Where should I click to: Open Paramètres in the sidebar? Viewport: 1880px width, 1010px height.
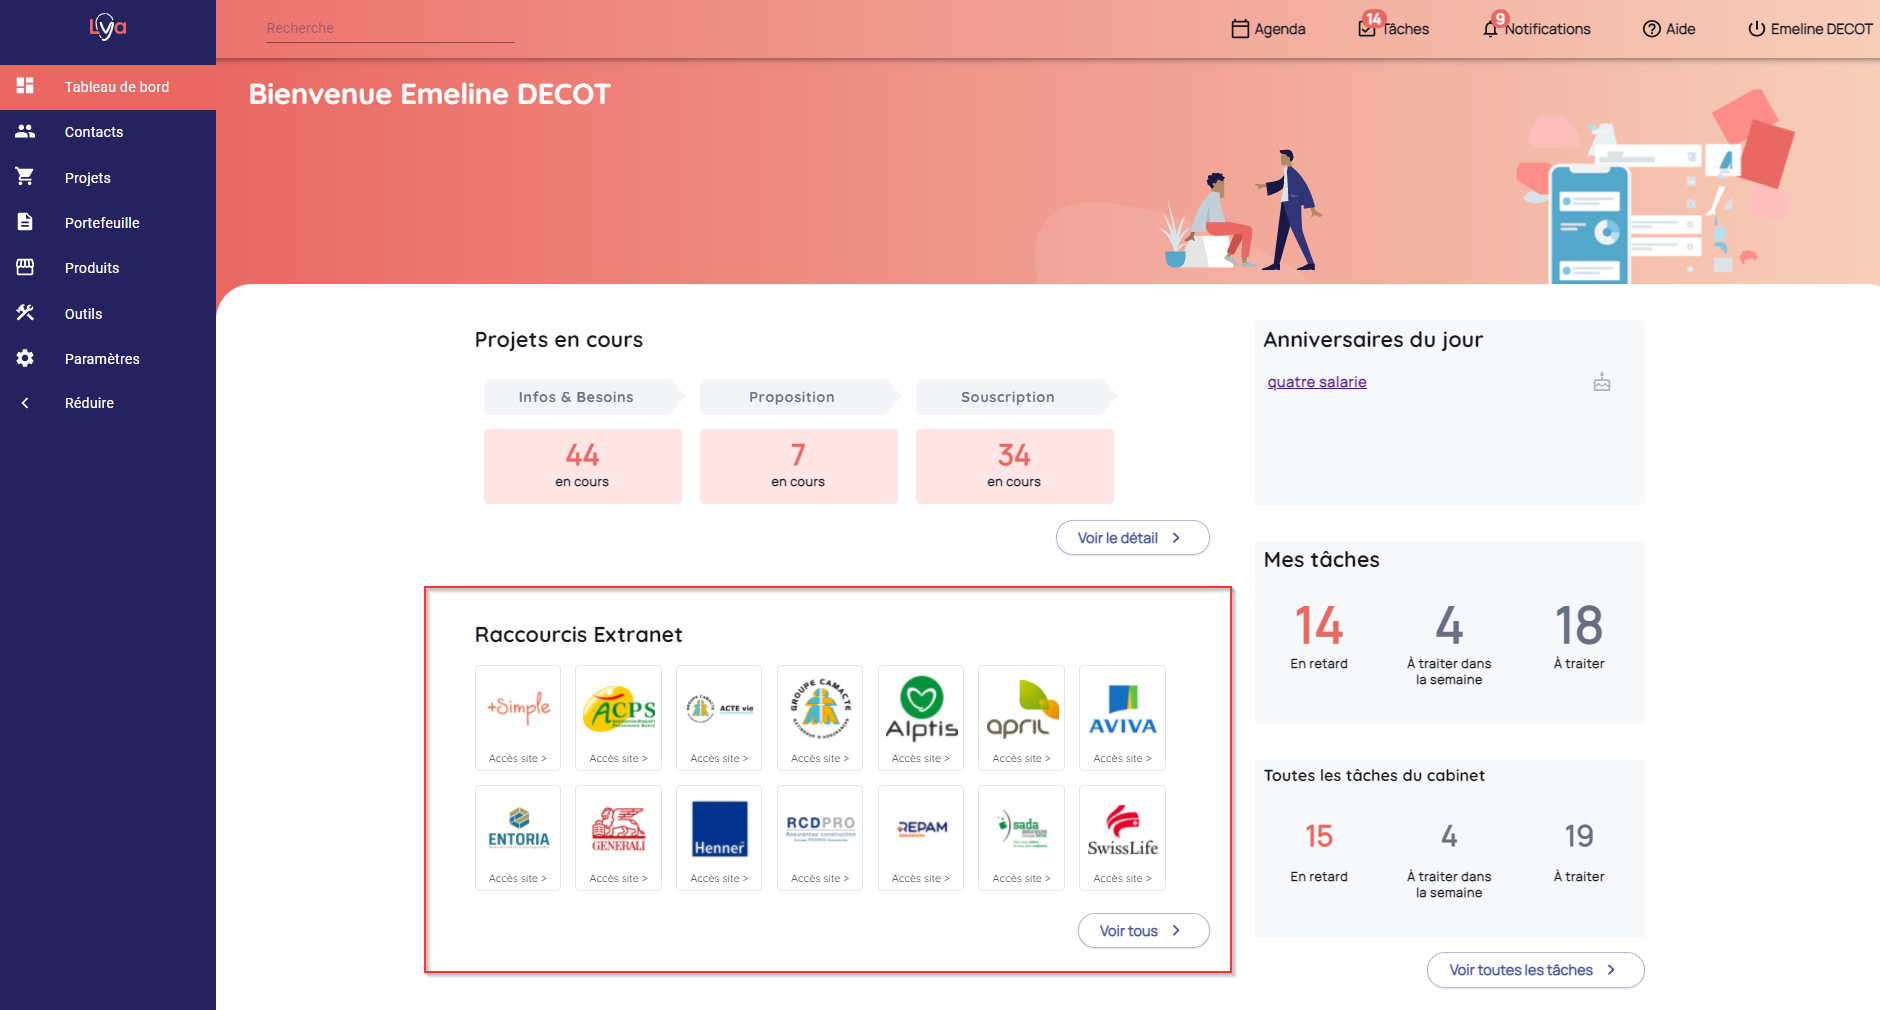pos(102,359)
